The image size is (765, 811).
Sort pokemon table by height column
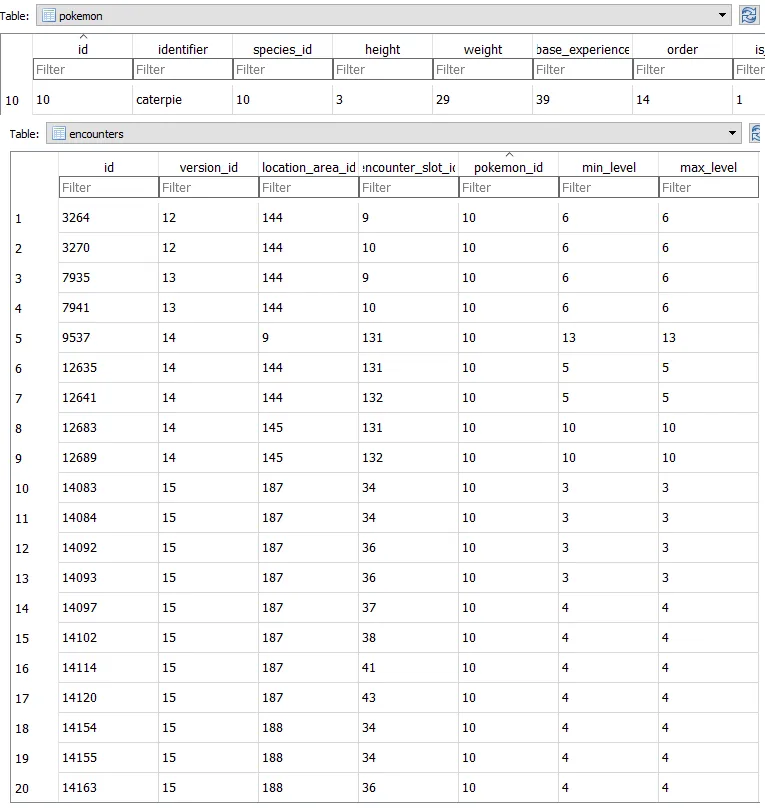382,49
